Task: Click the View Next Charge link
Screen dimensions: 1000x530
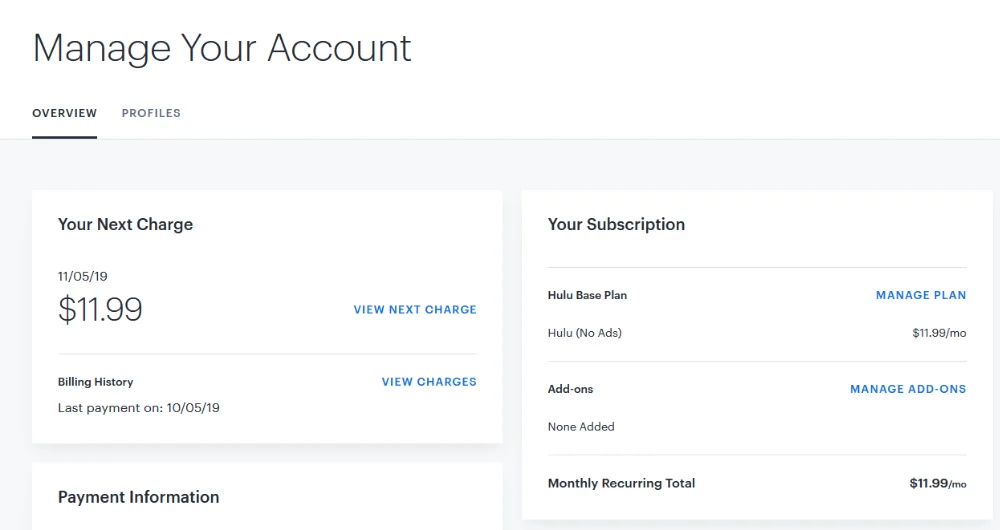Action: [x=415, y=309]
